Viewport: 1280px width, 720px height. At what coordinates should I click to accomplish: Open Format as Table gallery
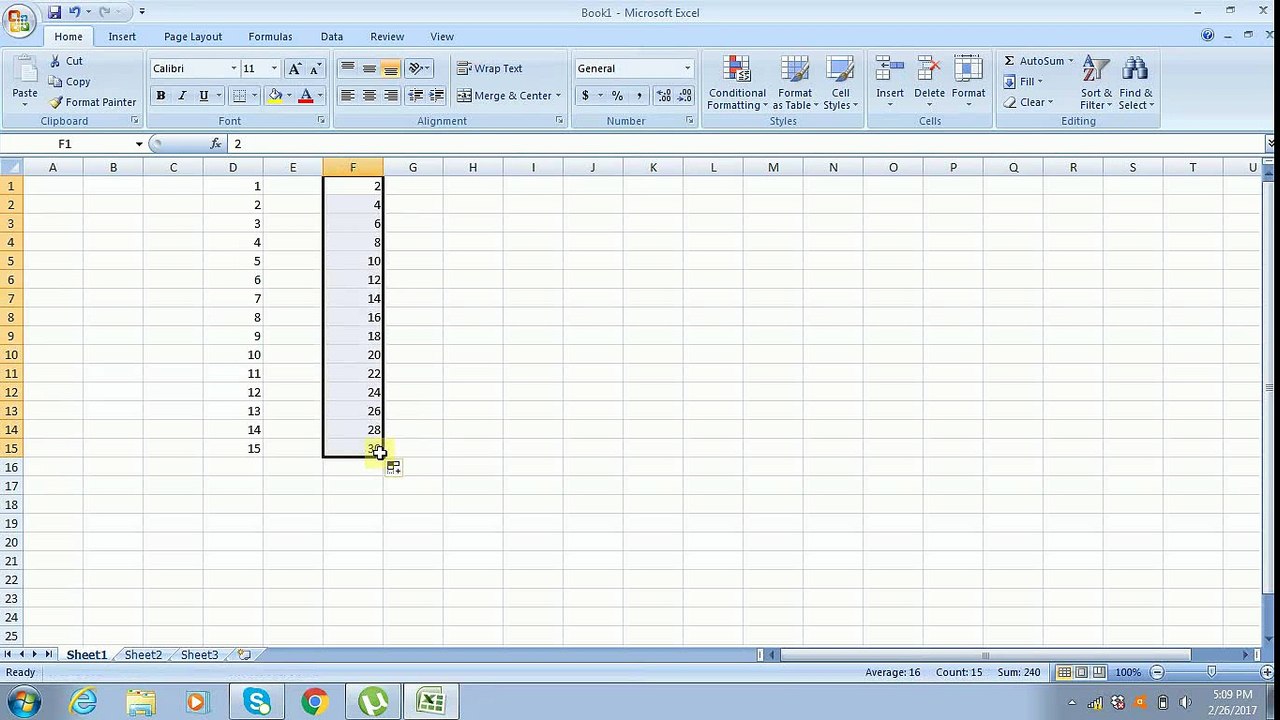[x=795, y=82]
